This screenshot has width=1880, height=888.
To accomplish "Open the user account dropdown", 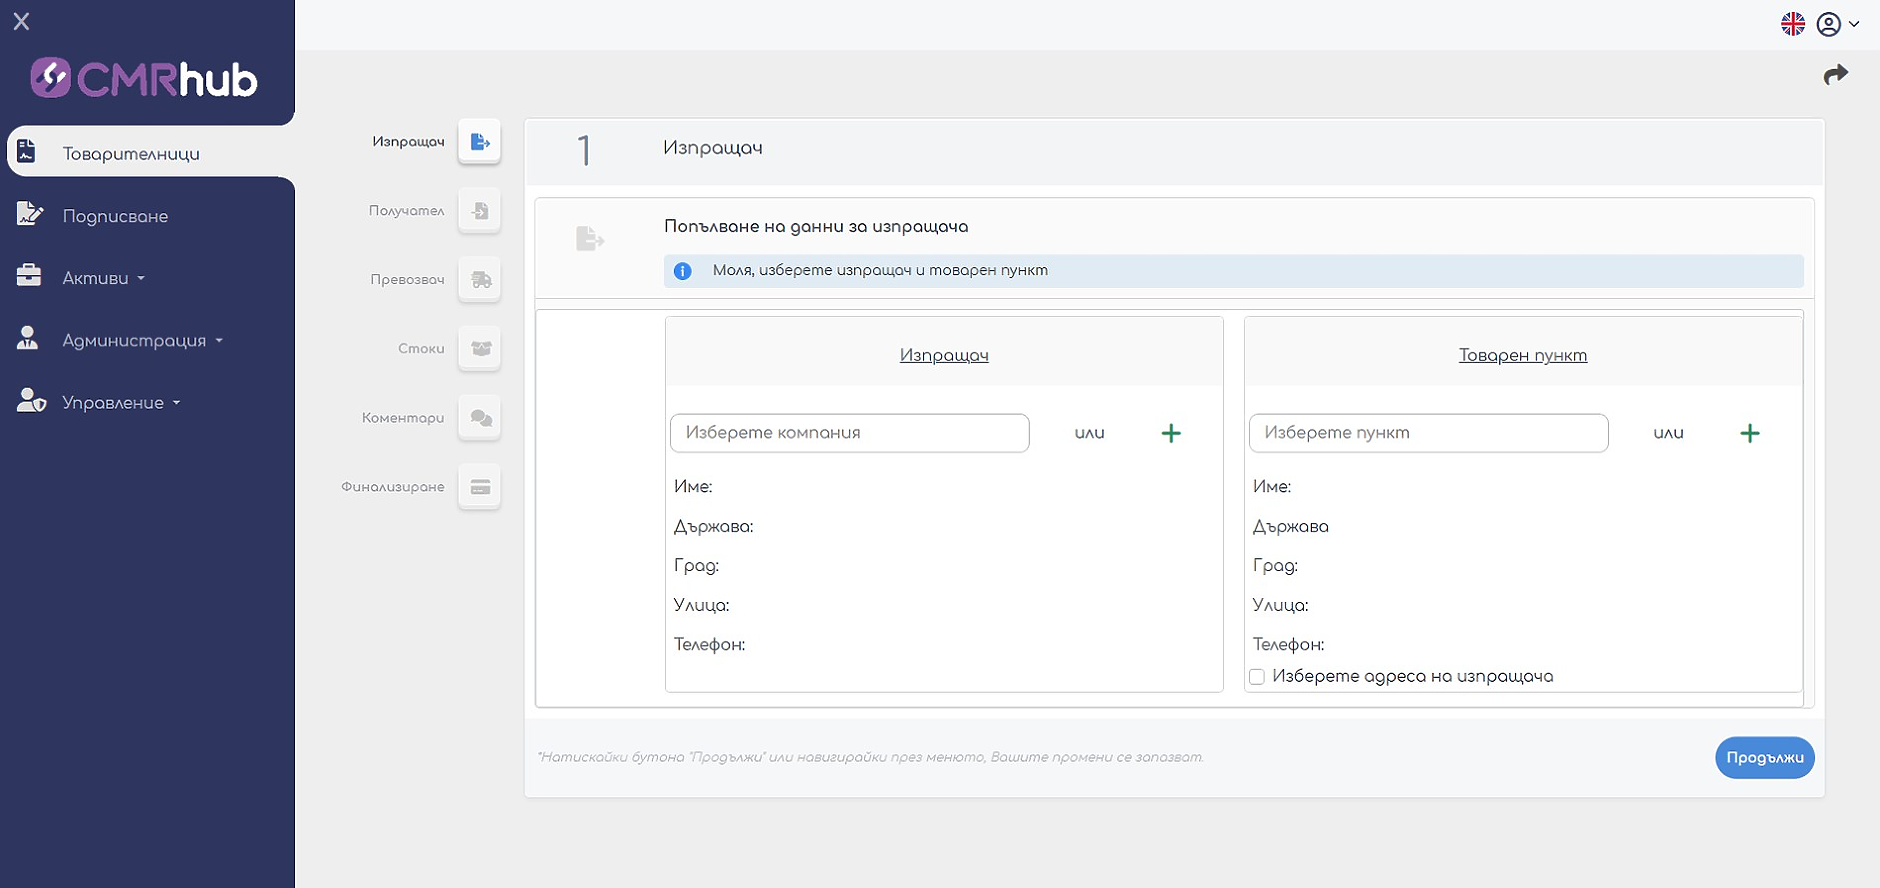I will pyautogui.click(x=1837, y=24).
